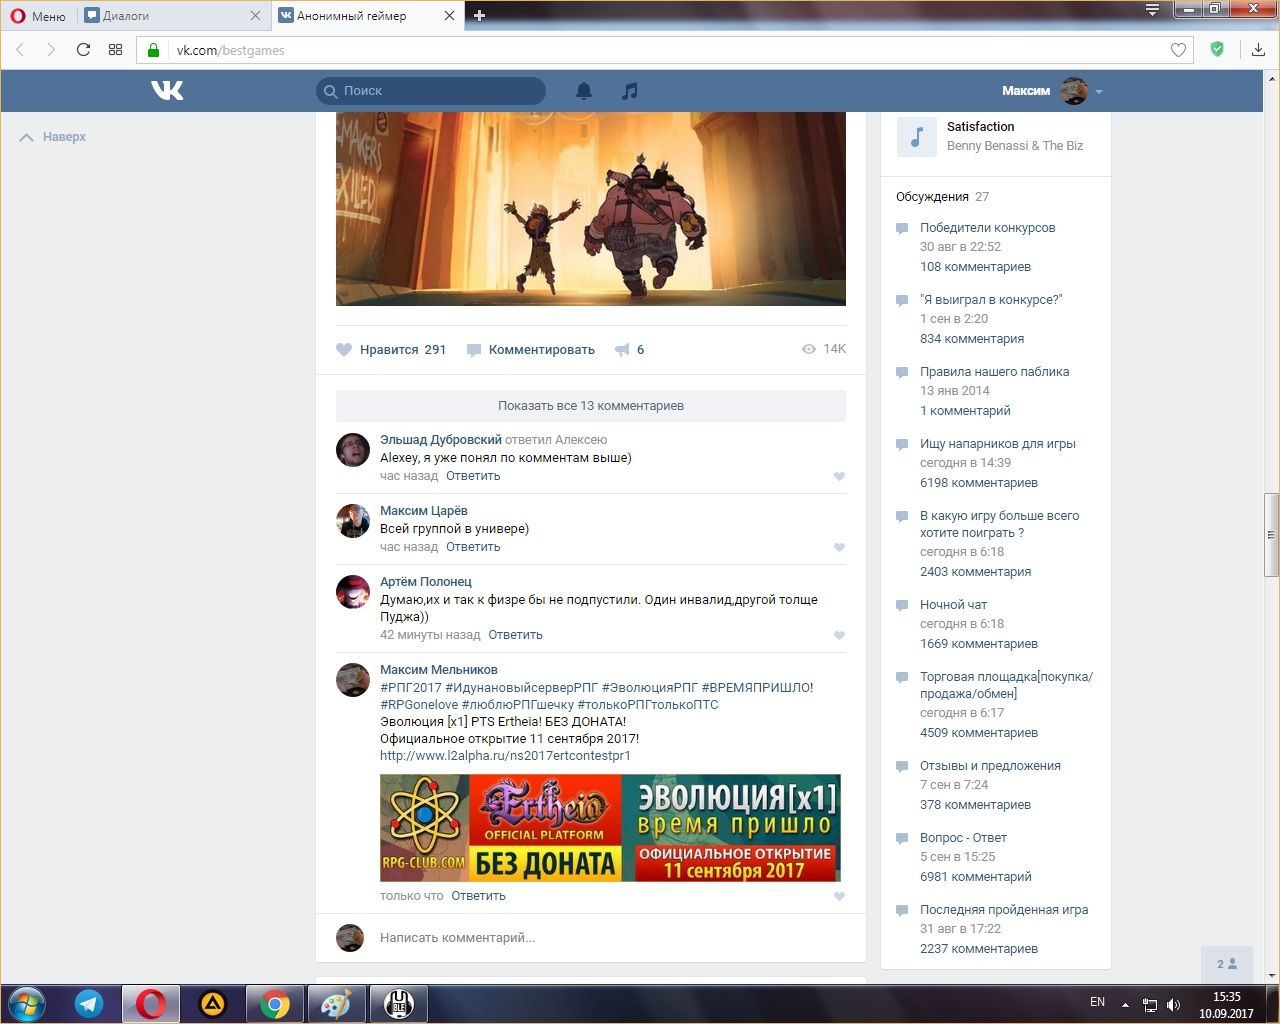Click Показать все 13 комментариев

tap(591, 406)
